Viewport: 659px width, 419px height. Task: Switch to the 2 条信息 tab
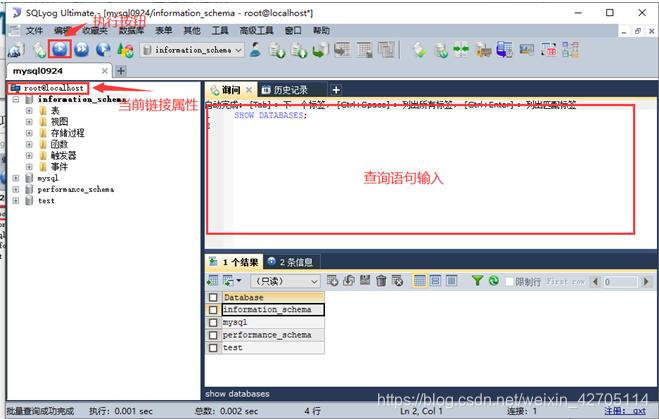pyautogui.click(x=291, y=262)
